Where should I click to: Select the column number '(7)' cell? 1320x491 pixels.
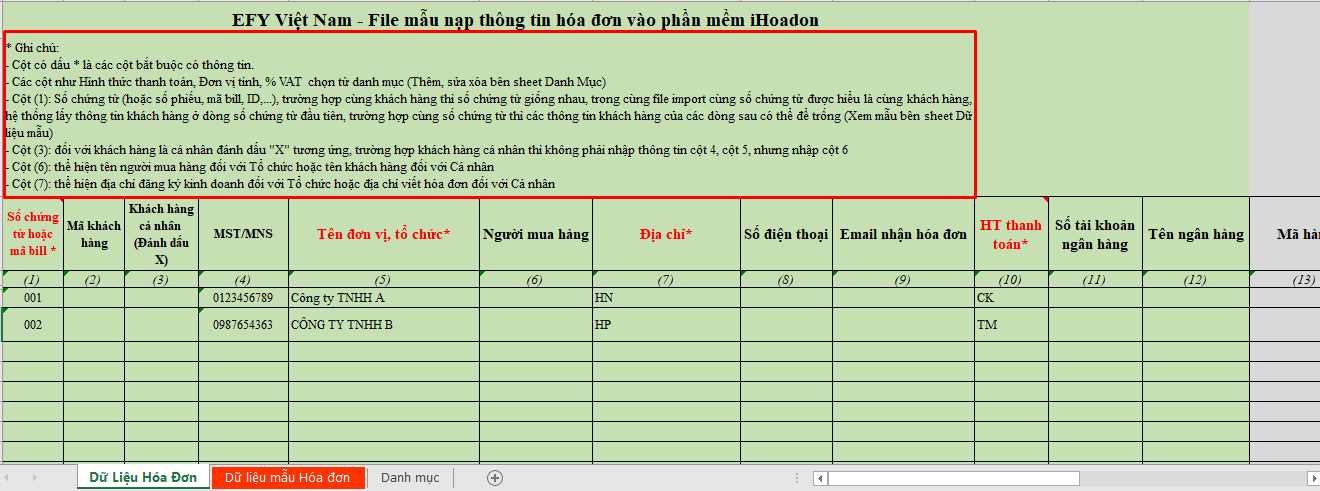[666, 279]
